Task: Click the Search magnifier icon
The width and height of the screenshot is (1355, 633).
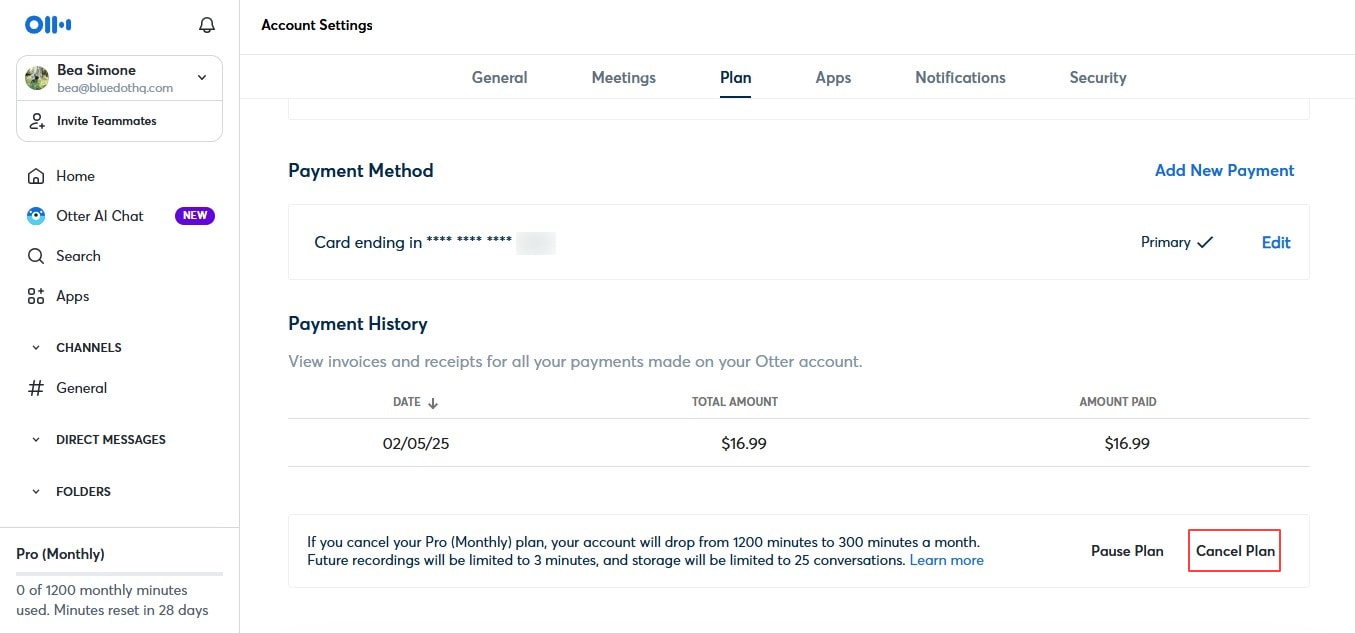Action: click(36, 256)
